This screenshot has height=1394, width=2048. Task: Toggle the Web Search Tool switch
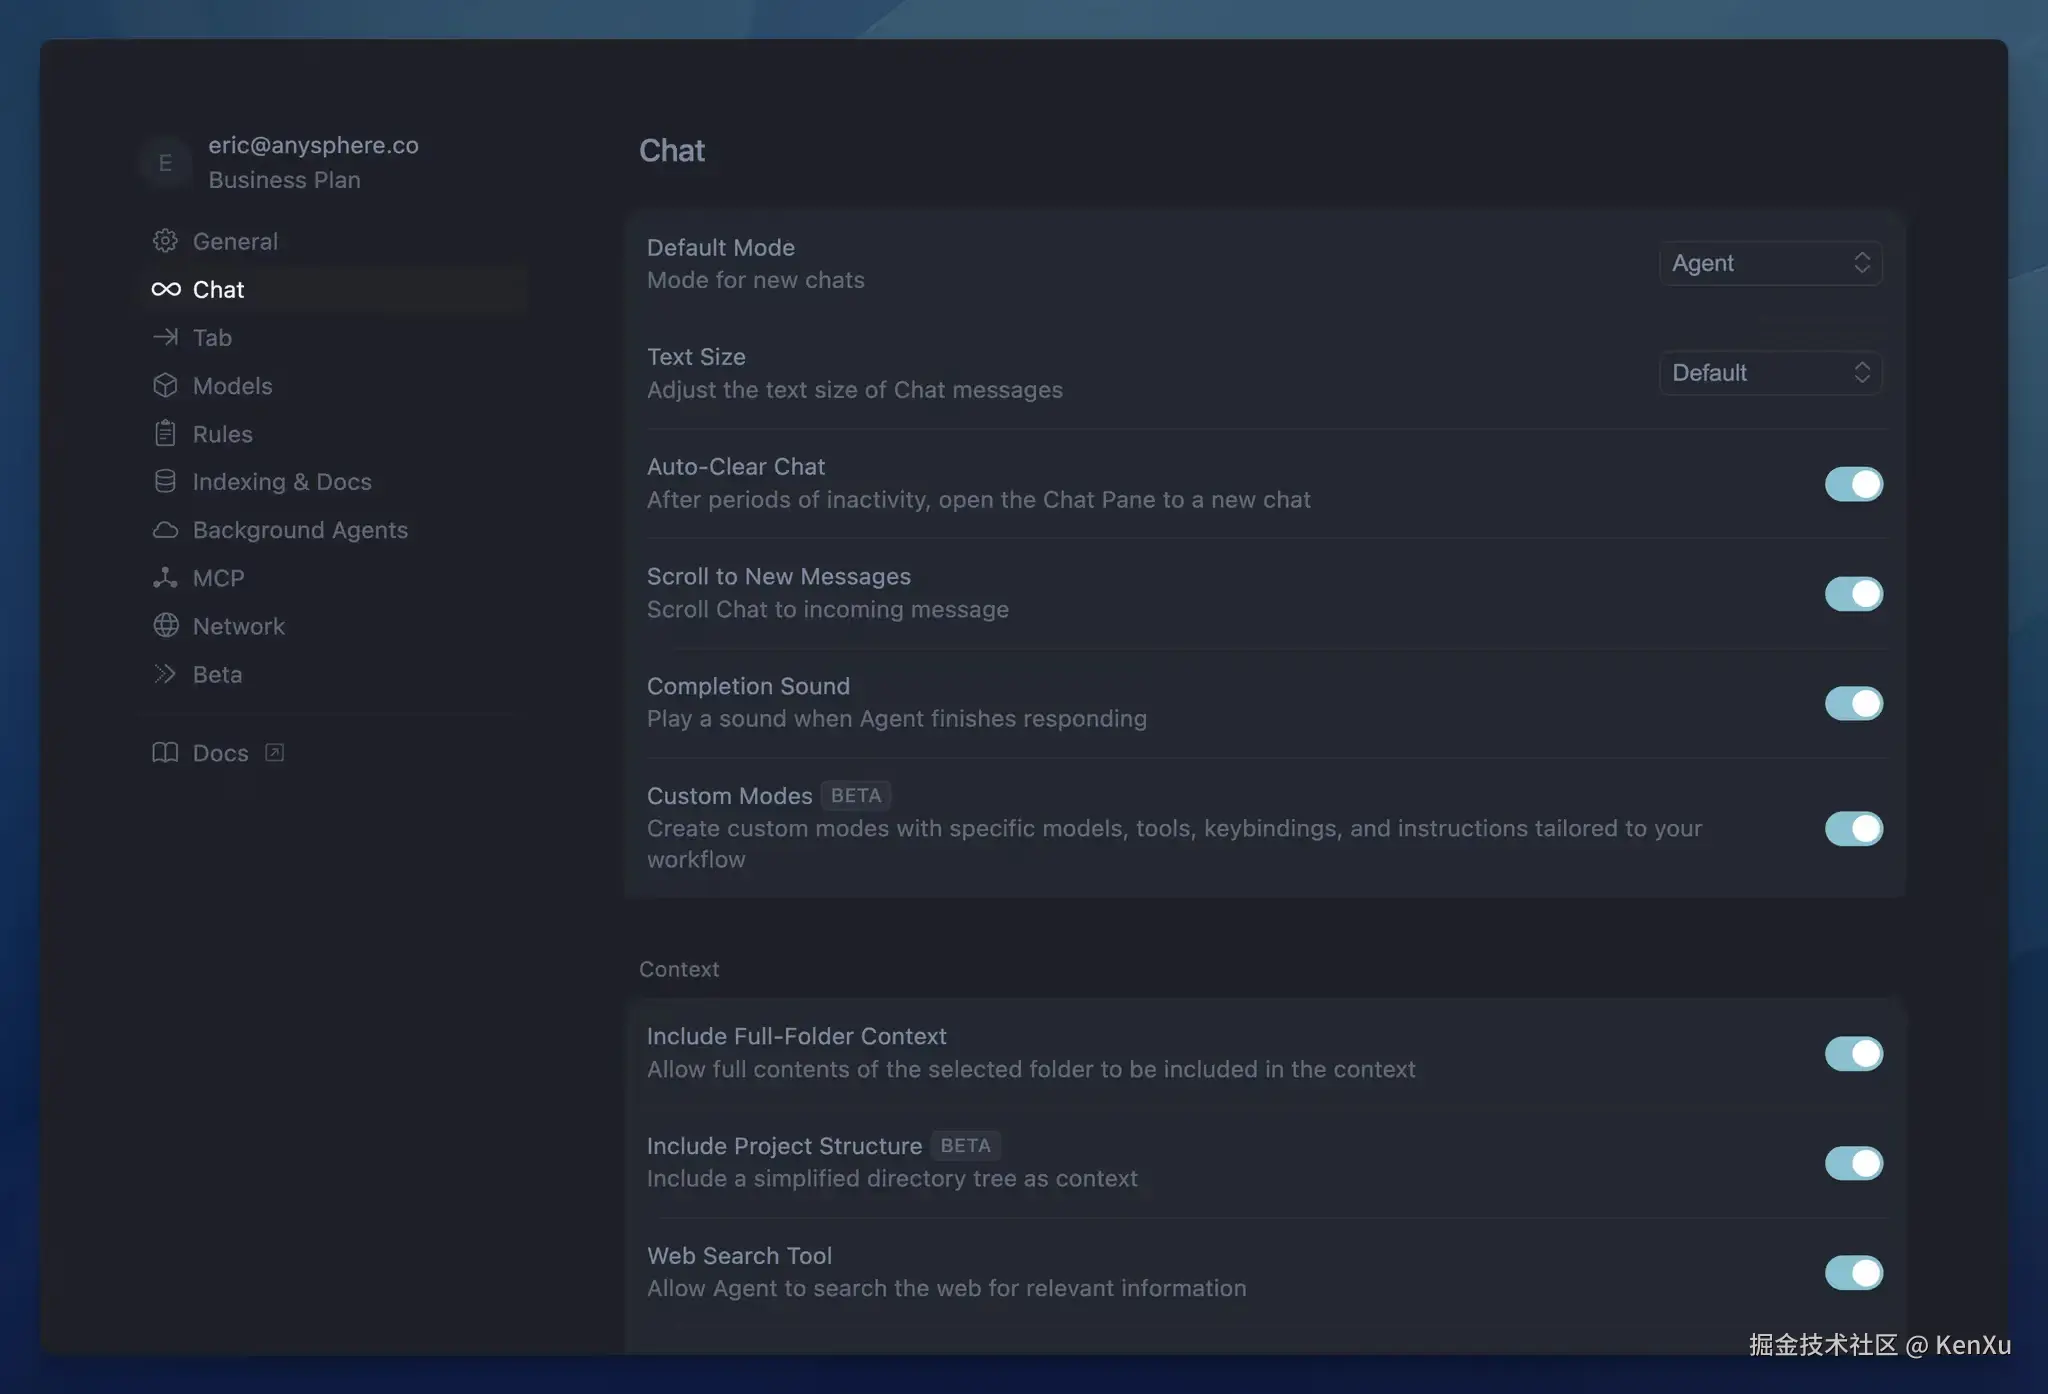(1853, 1272)
